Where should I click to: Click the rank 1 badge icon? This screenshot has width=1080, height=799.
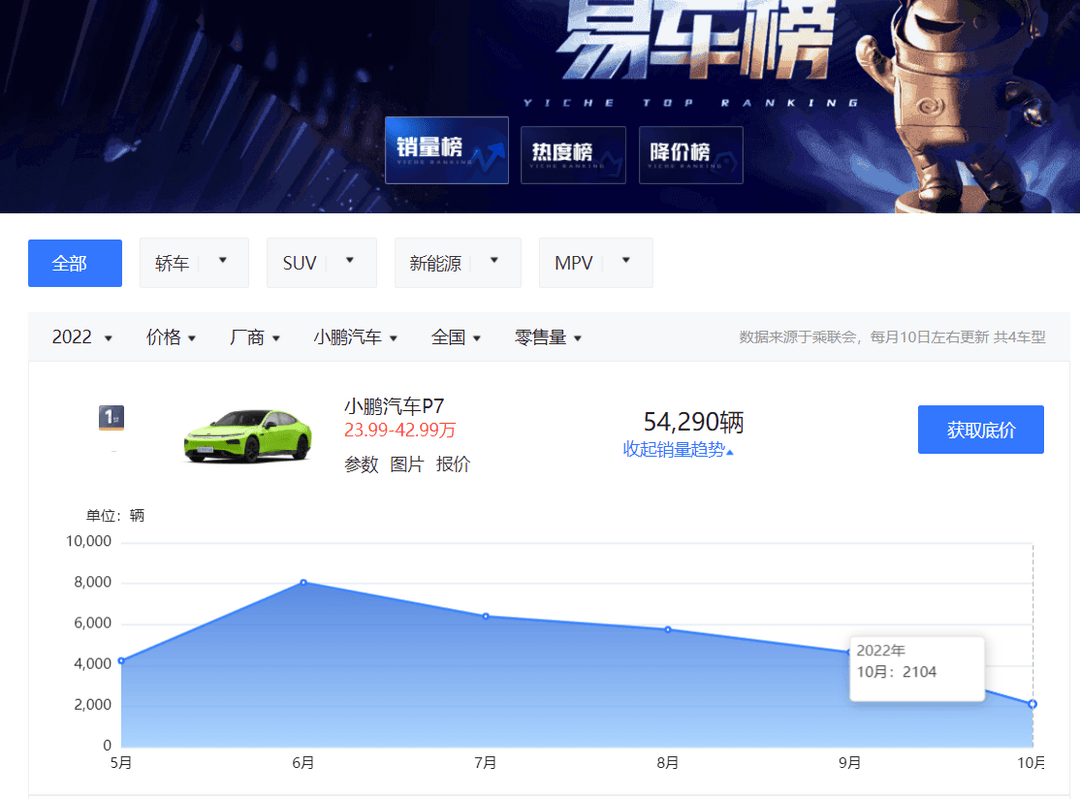tap(112, 417)
